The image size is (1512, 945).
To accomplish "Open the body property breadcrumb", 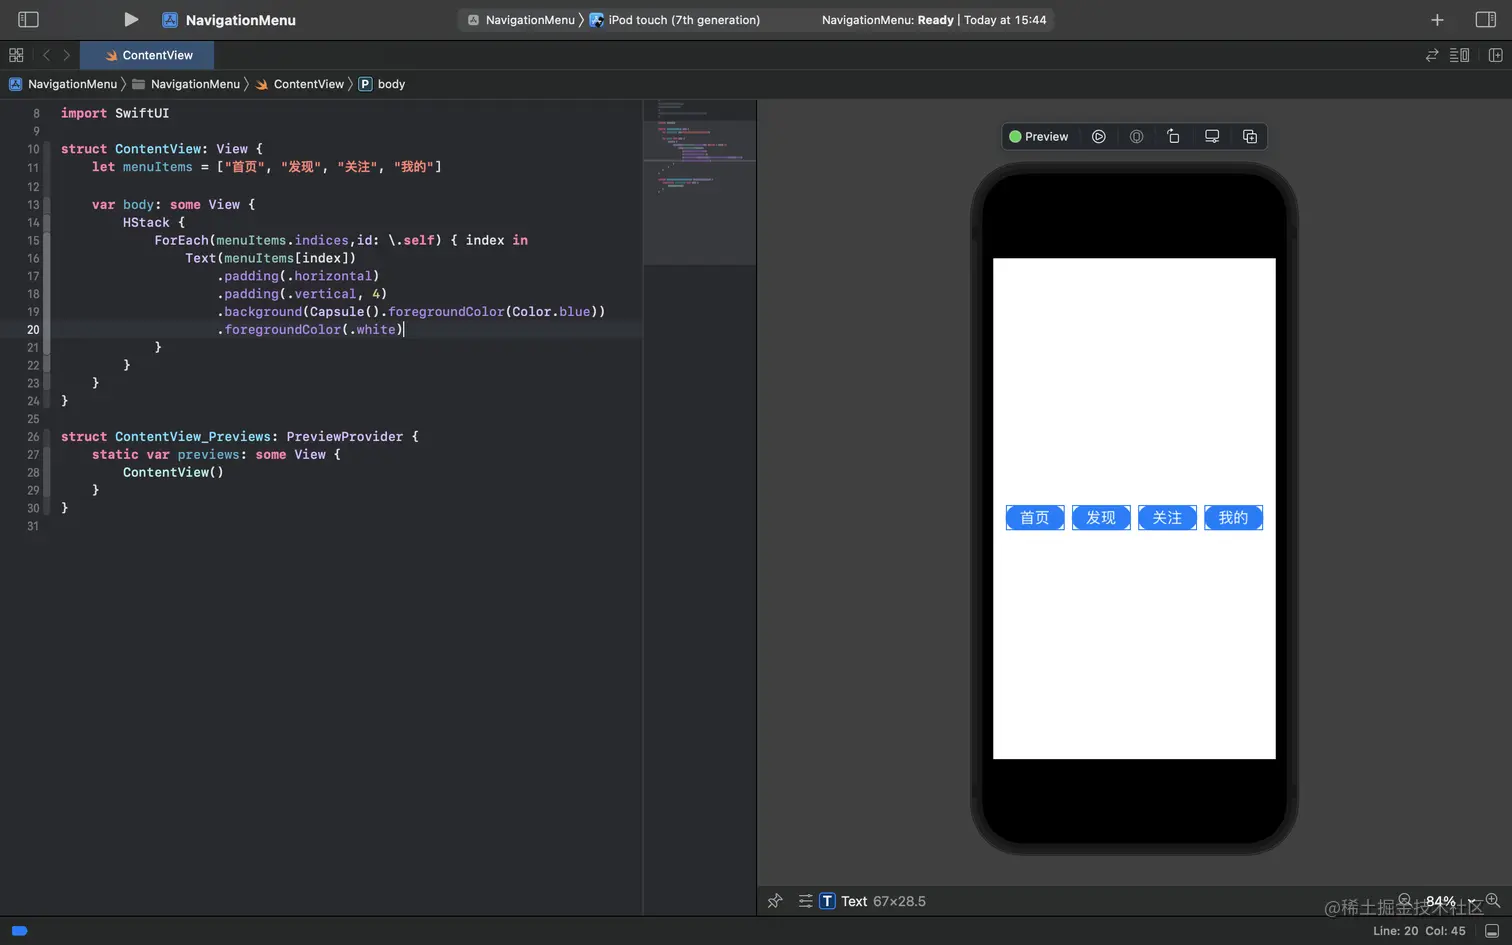I will pos(382,84).
